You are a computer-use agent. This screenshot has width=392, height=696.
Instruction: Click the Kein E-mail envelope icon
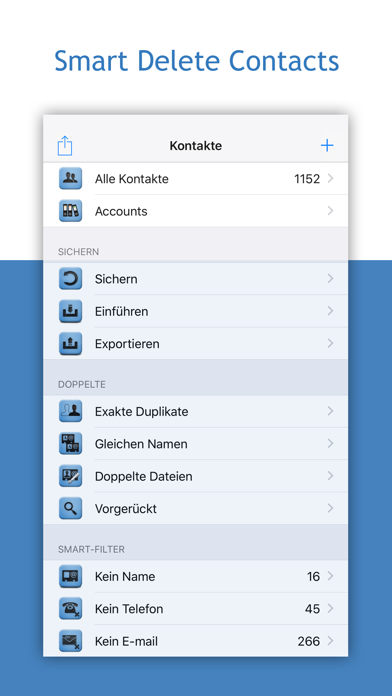(70, 641)
